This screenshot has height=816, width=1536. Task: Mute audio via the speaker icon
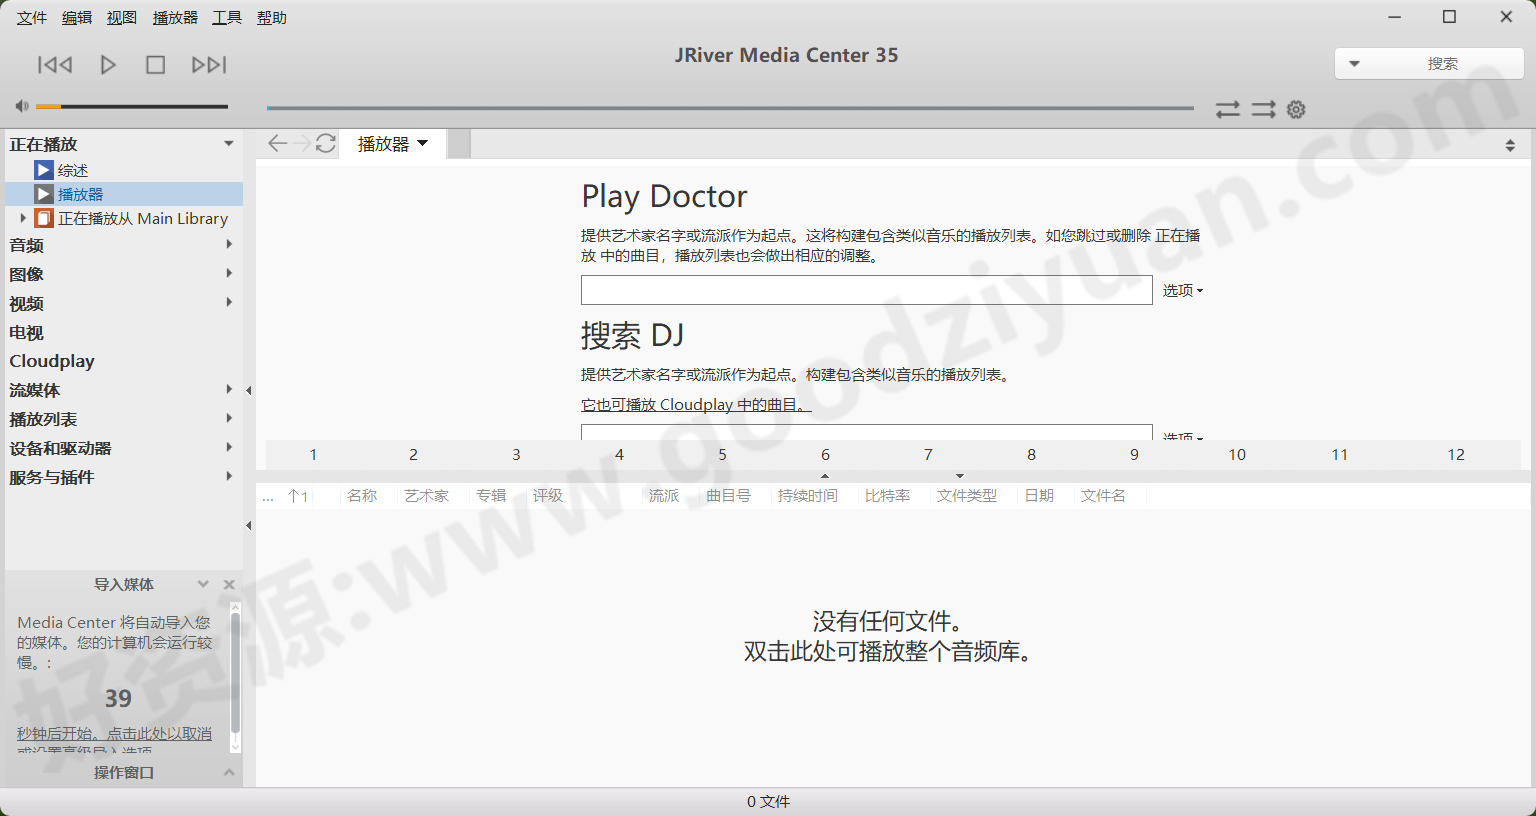(x=21, y=105)
